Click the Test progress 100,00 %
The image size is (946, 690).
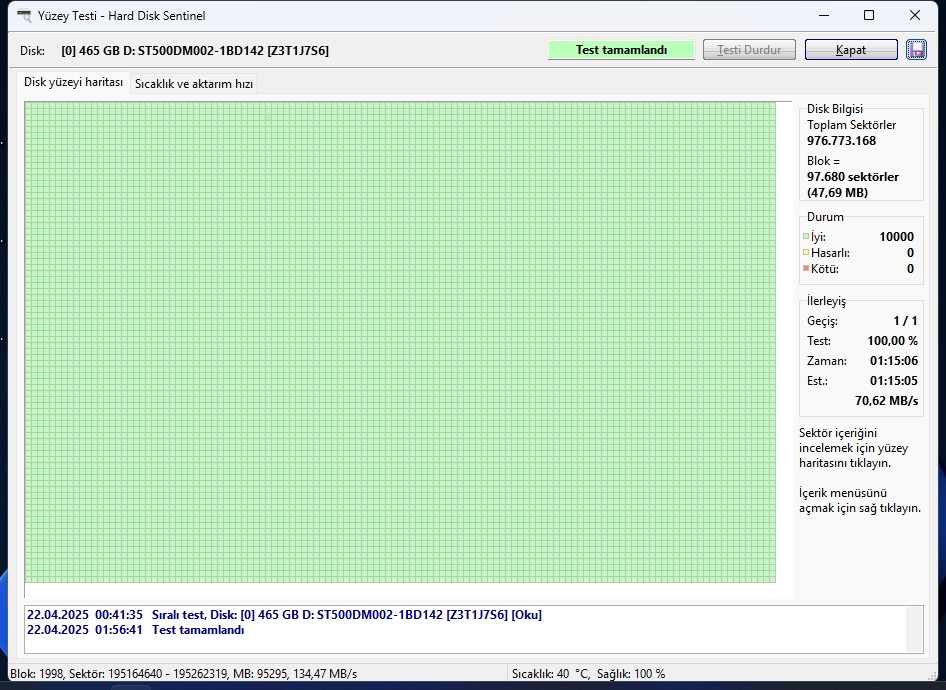pos(892,341)
